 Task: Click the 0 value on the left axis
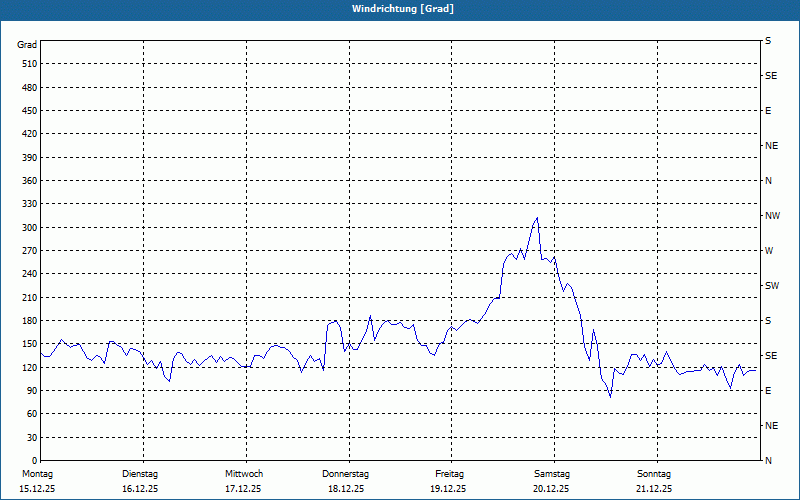[x=33, y=461]
